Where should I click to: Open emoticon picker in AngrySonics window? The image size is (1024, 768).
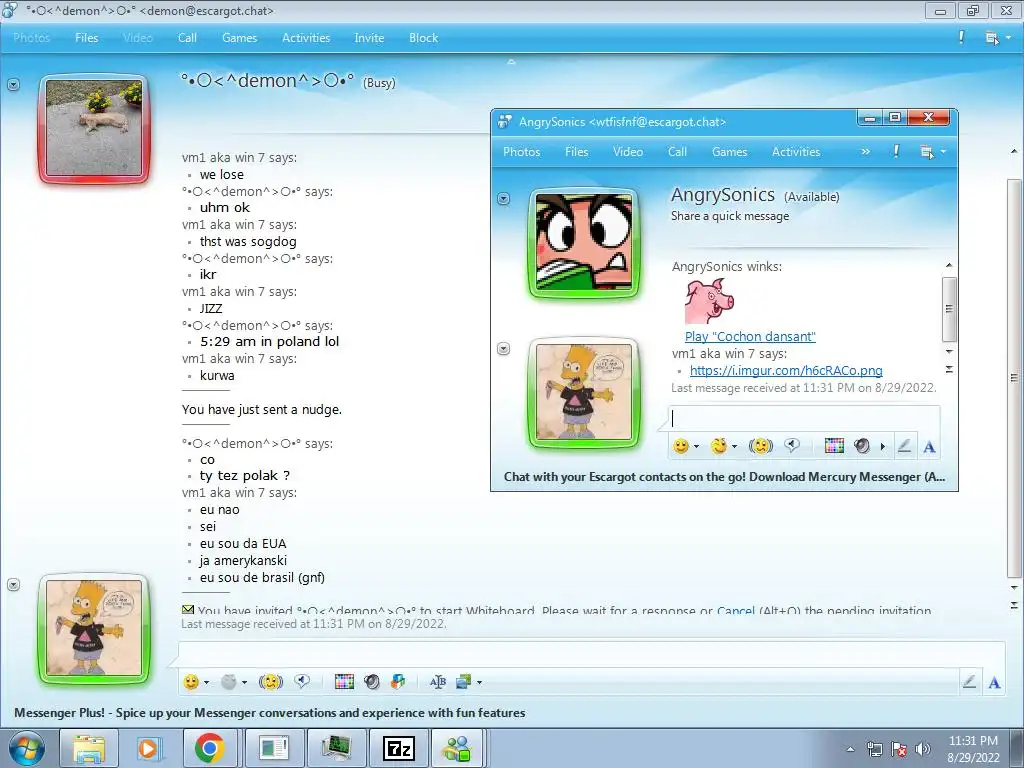click(x=680, y=446)
